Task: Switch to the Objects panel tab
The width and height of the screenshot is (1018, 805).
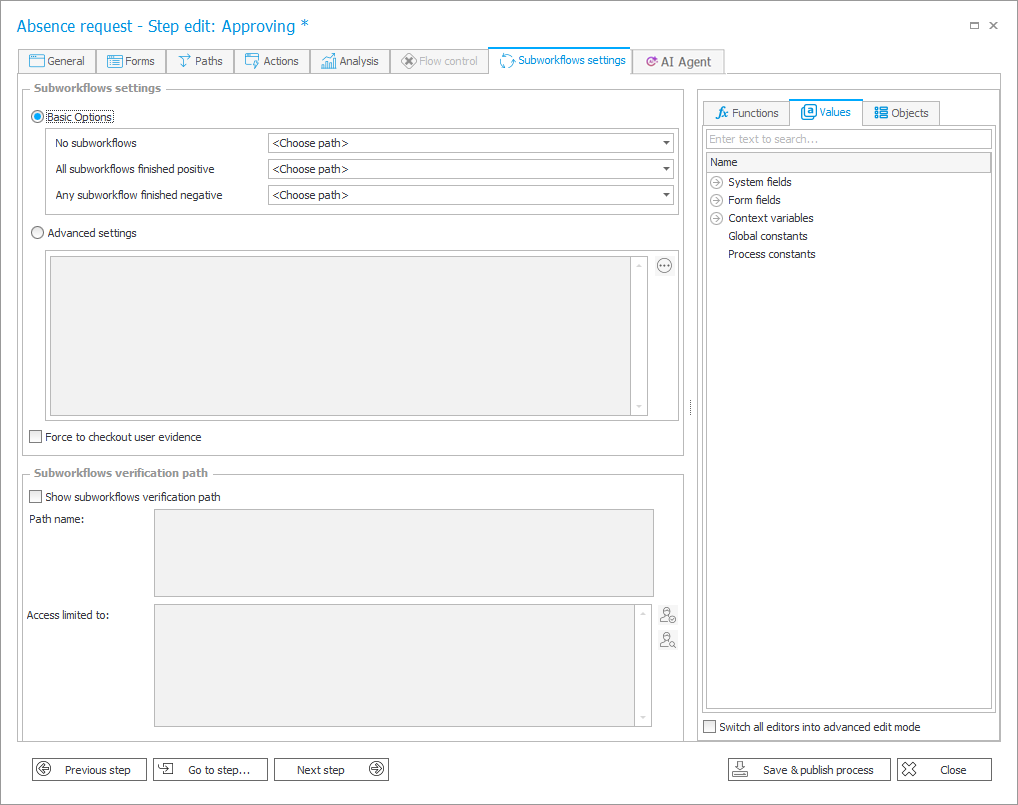Action: pos(901,113)
